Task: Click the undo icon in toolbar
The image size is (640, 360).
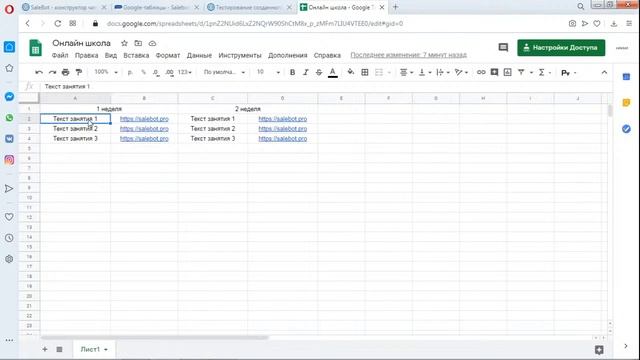Action: pos(39,72)
